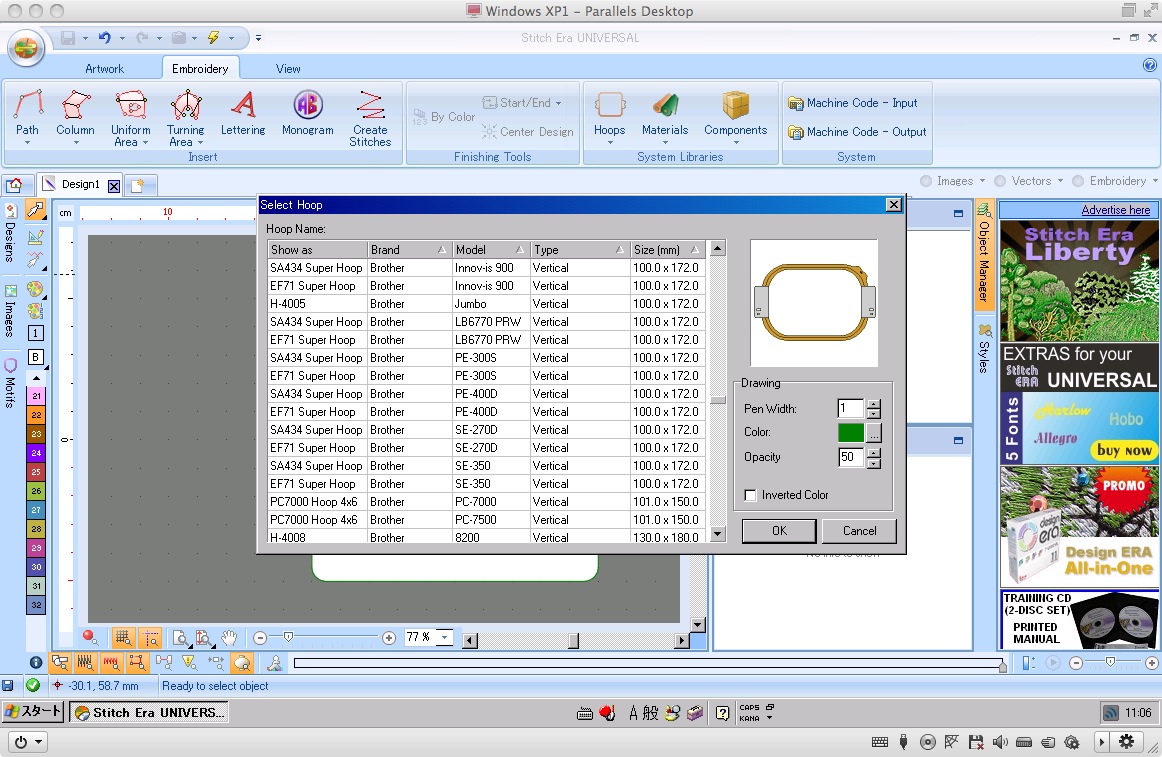Select the H-4005 Jumbo hoop row
The image size is (1162, 757).
pos(485,304)
